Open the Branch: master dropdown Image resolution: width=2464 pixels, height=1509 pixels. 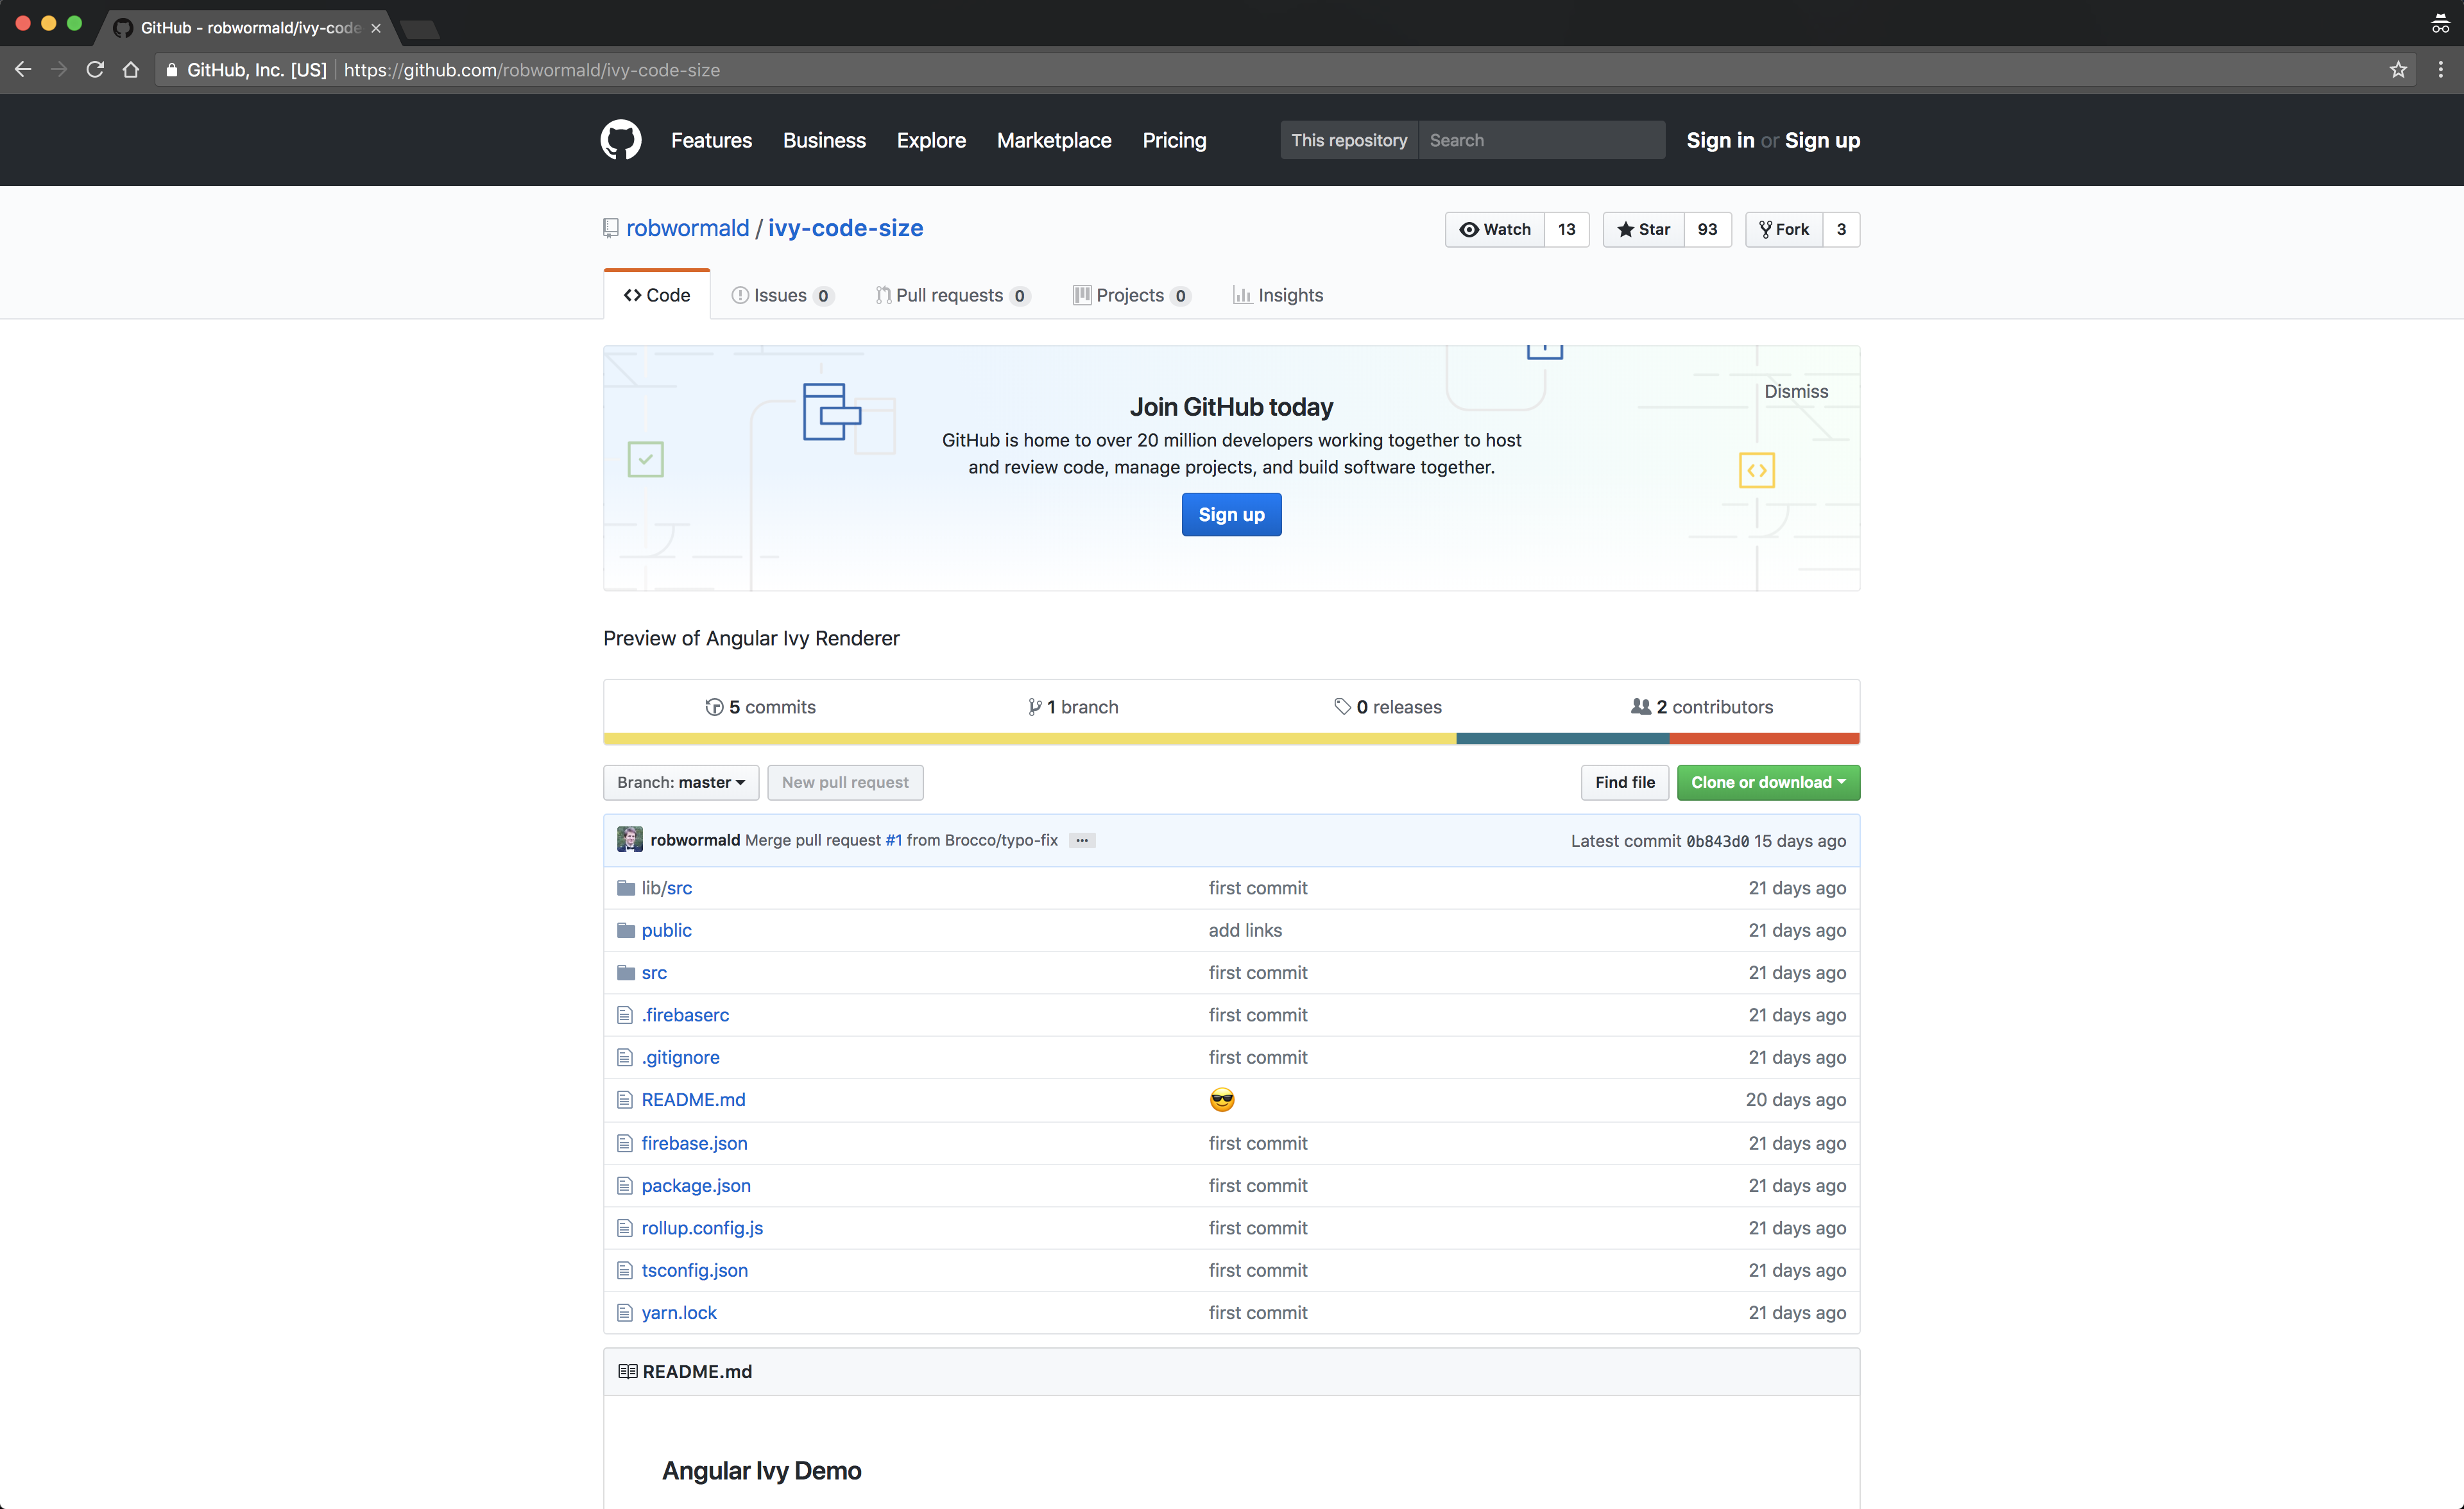point(681,782)
